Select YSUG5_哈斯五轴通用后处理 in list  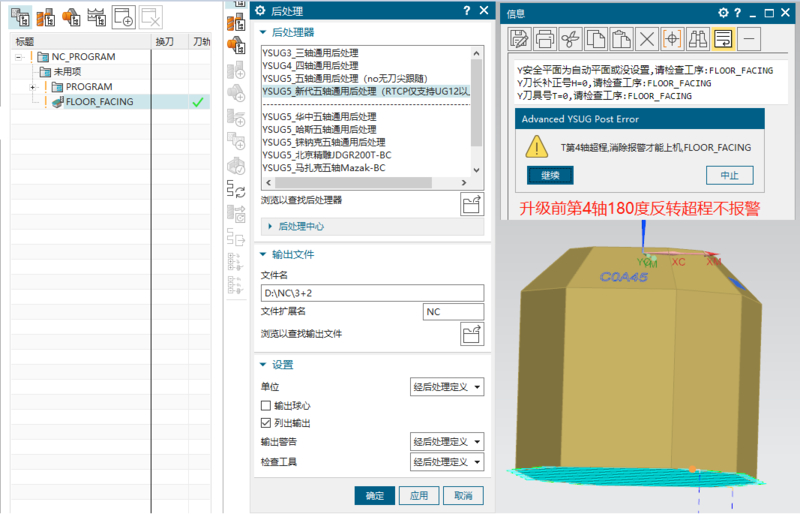pyautogui.click(x=319, y=130)
